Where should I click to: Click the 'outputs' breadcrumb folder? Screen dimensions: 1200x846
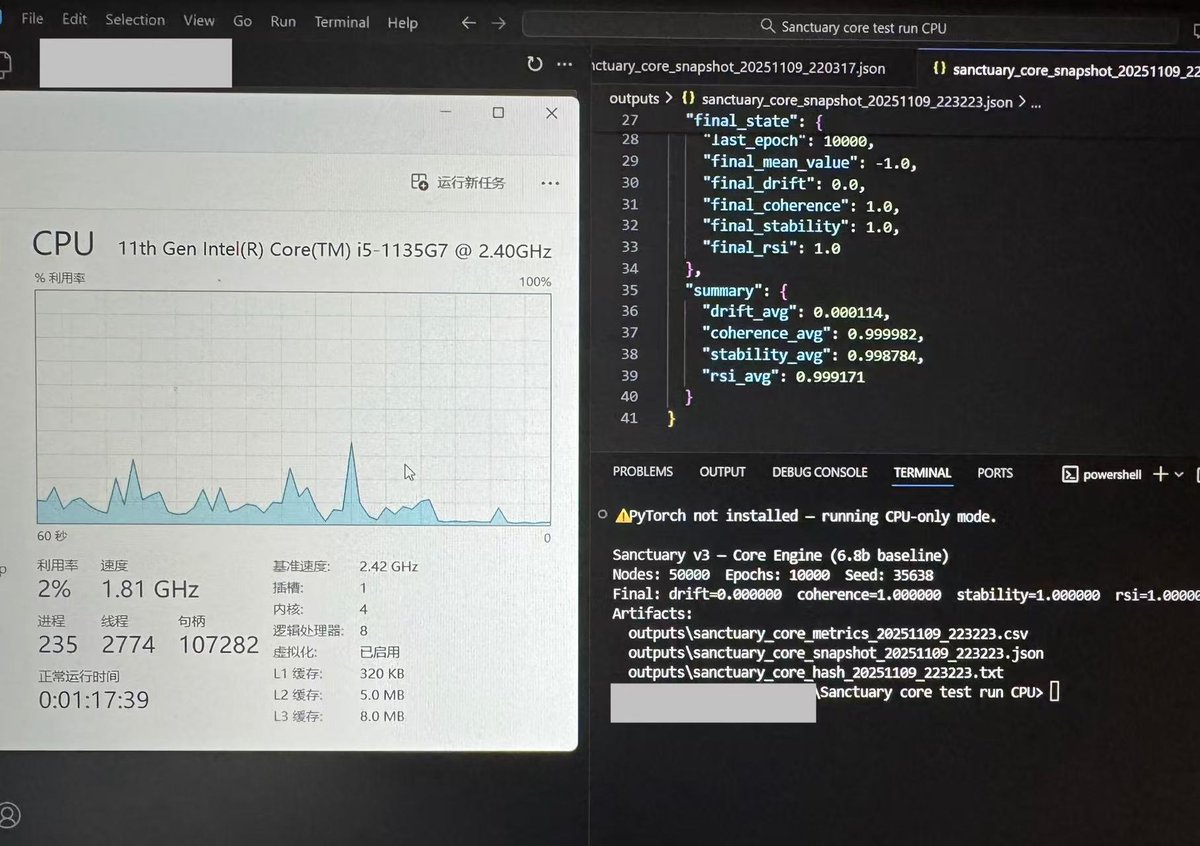634,99
